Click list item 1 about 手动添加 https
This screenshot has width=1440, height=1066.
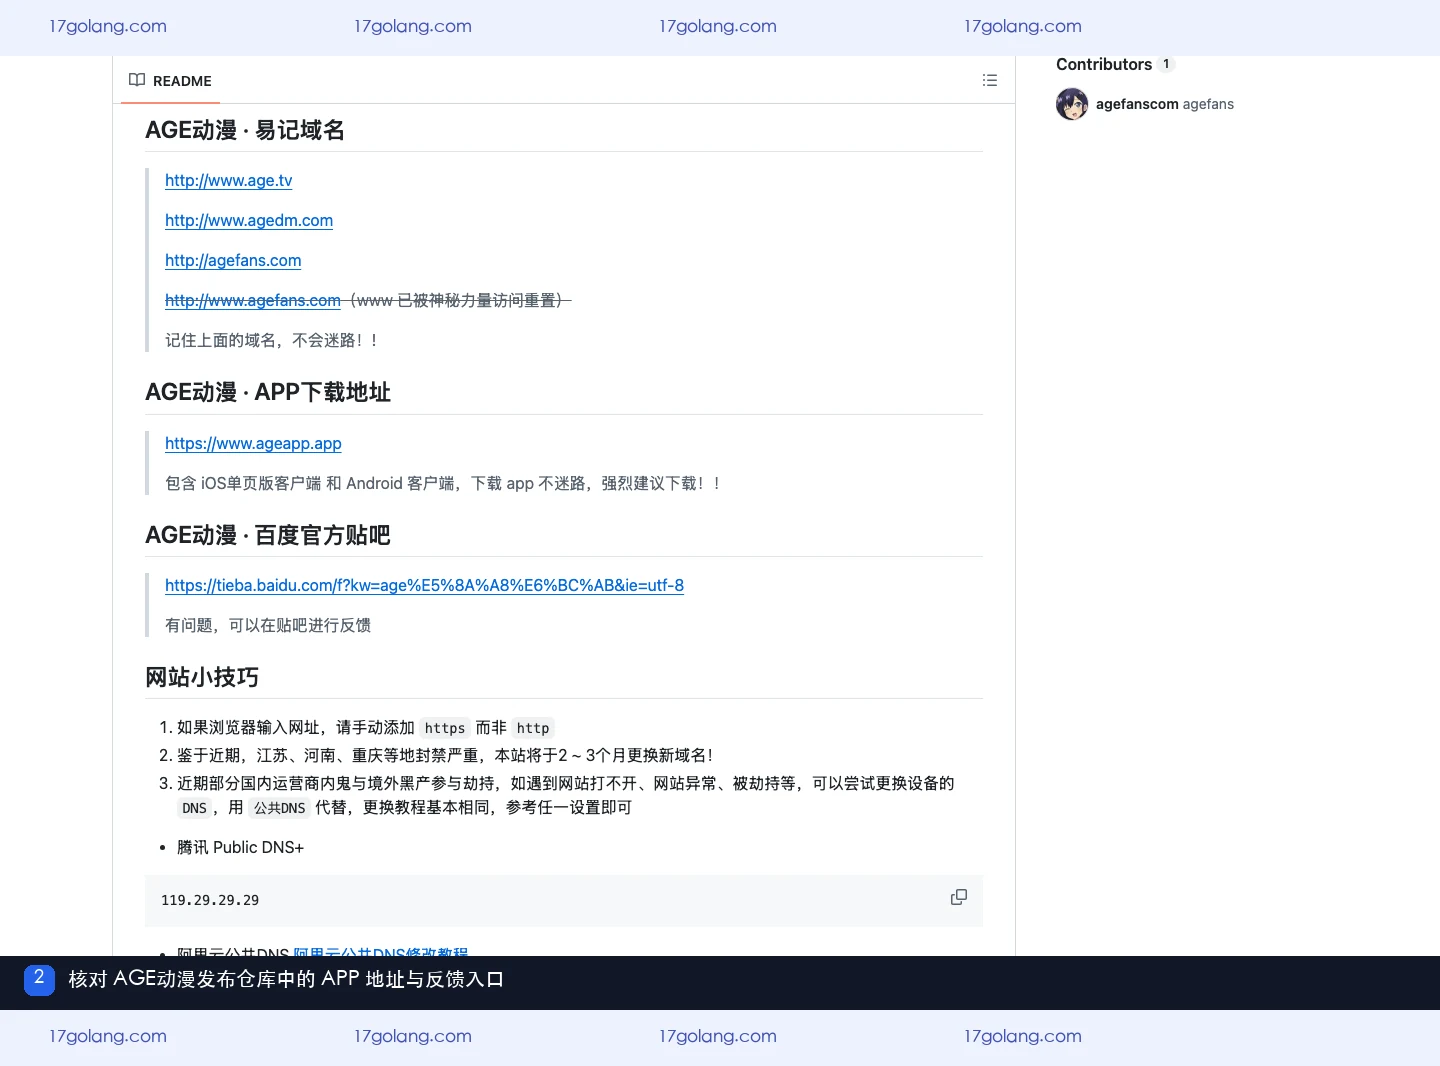366,727
